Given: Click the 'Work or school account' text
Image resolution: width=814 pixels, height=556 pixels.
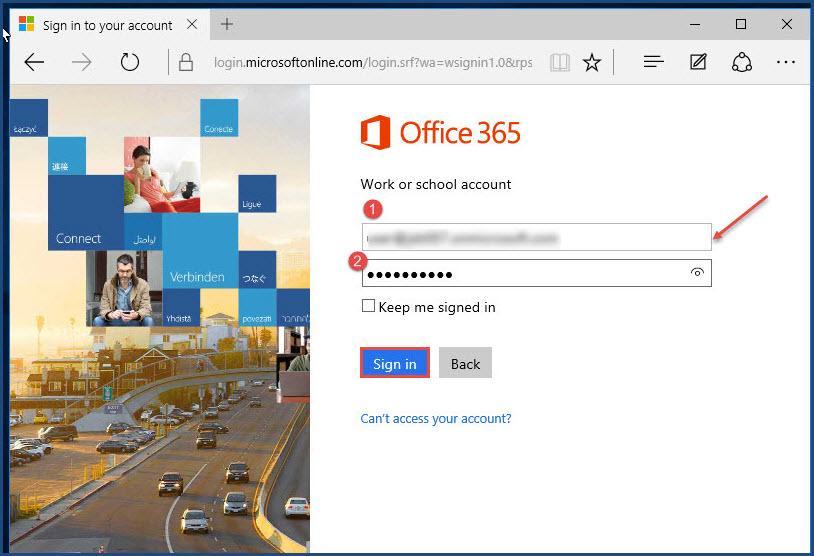Looking at the screenshot, I should click(436, 184).
